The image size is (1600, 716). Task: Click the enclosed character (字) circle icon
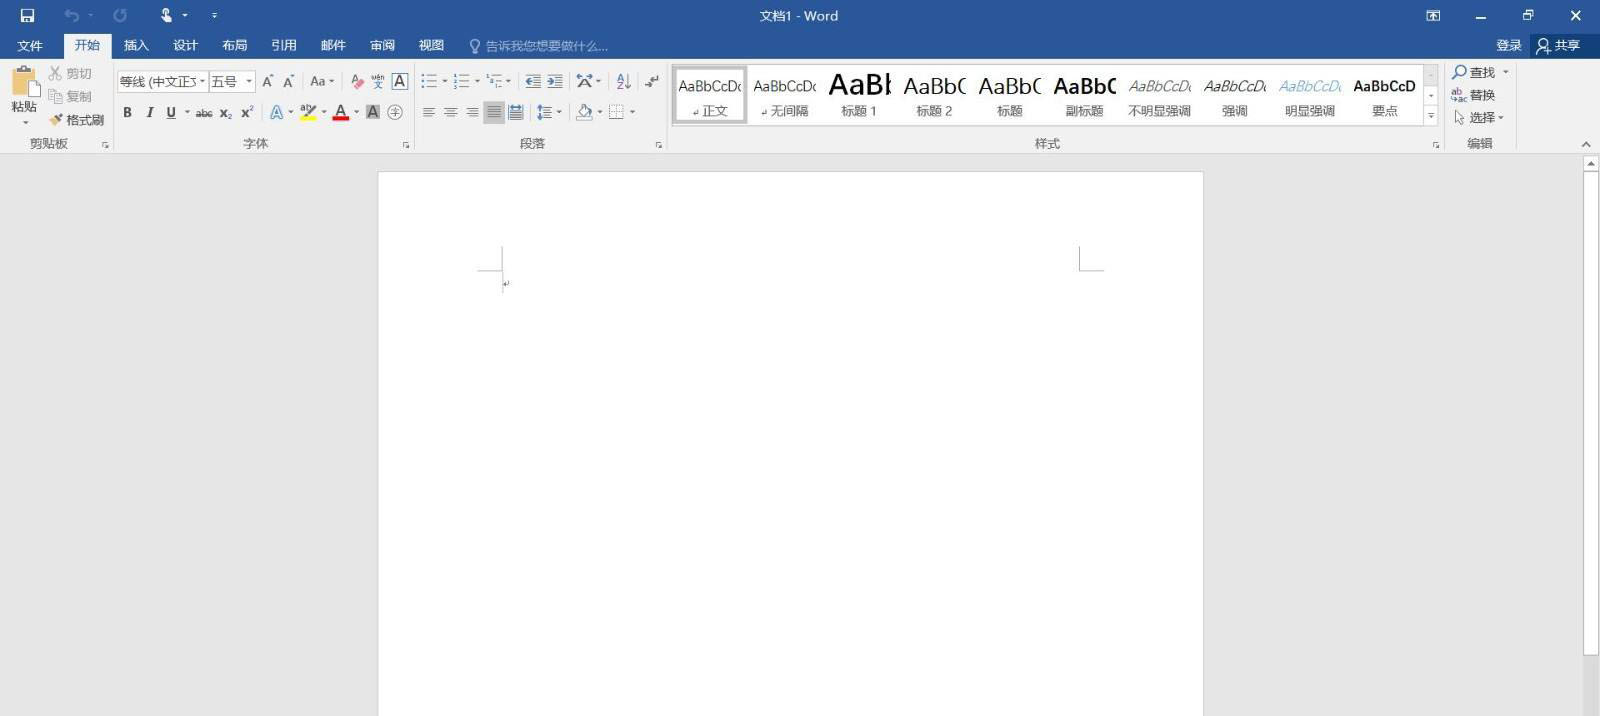pyautogui.click(x=395, y=112)
